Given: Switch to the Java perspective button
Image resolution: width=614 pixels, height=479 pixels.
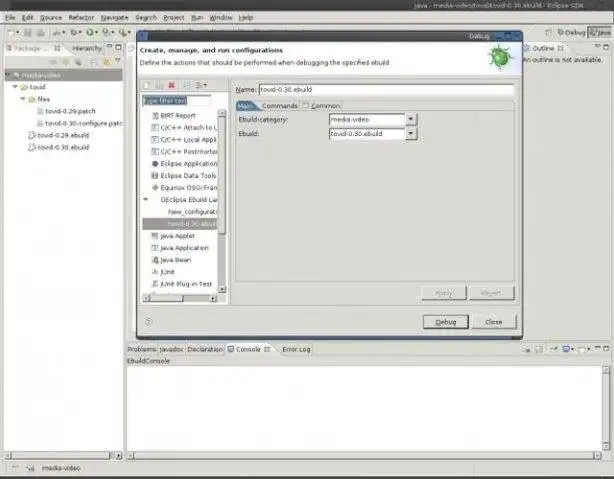Looking at the screenshot, I should tap(600, 33).
